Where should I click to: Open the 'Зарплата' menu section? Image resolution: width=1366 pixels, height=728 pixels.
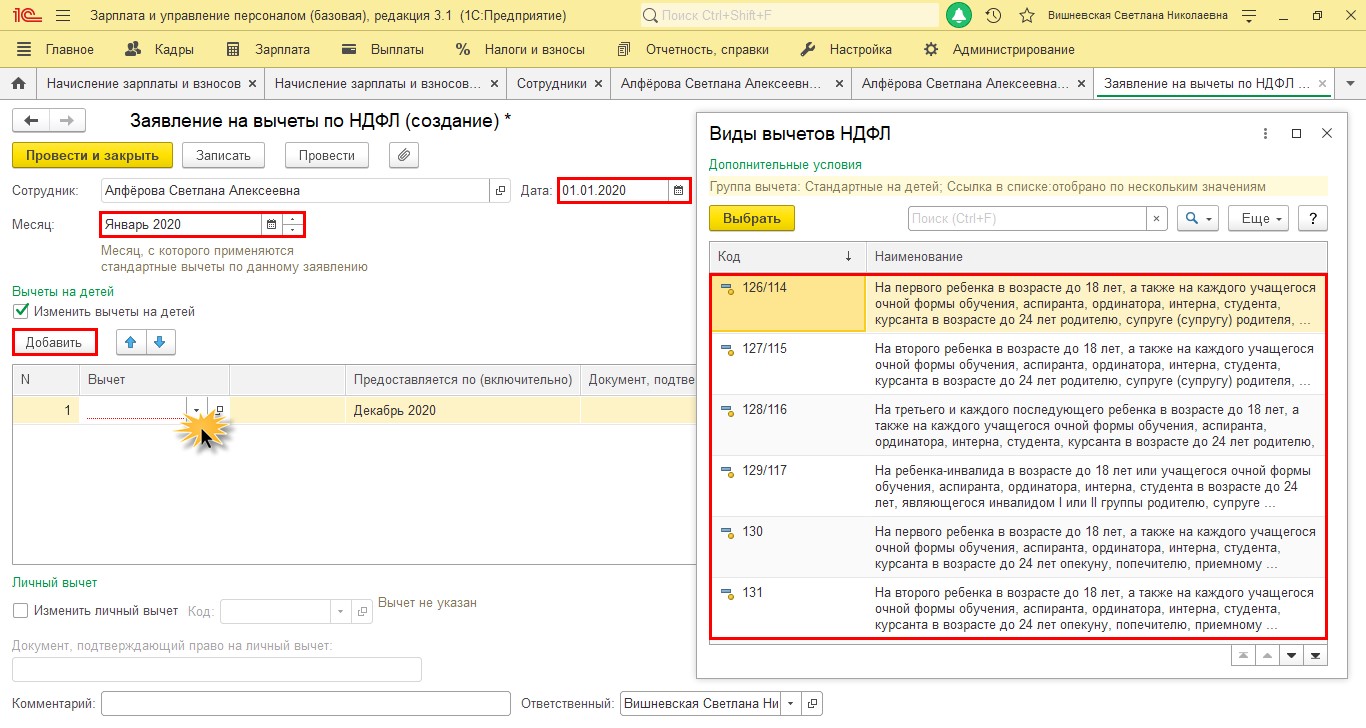(x=269, y=49)
